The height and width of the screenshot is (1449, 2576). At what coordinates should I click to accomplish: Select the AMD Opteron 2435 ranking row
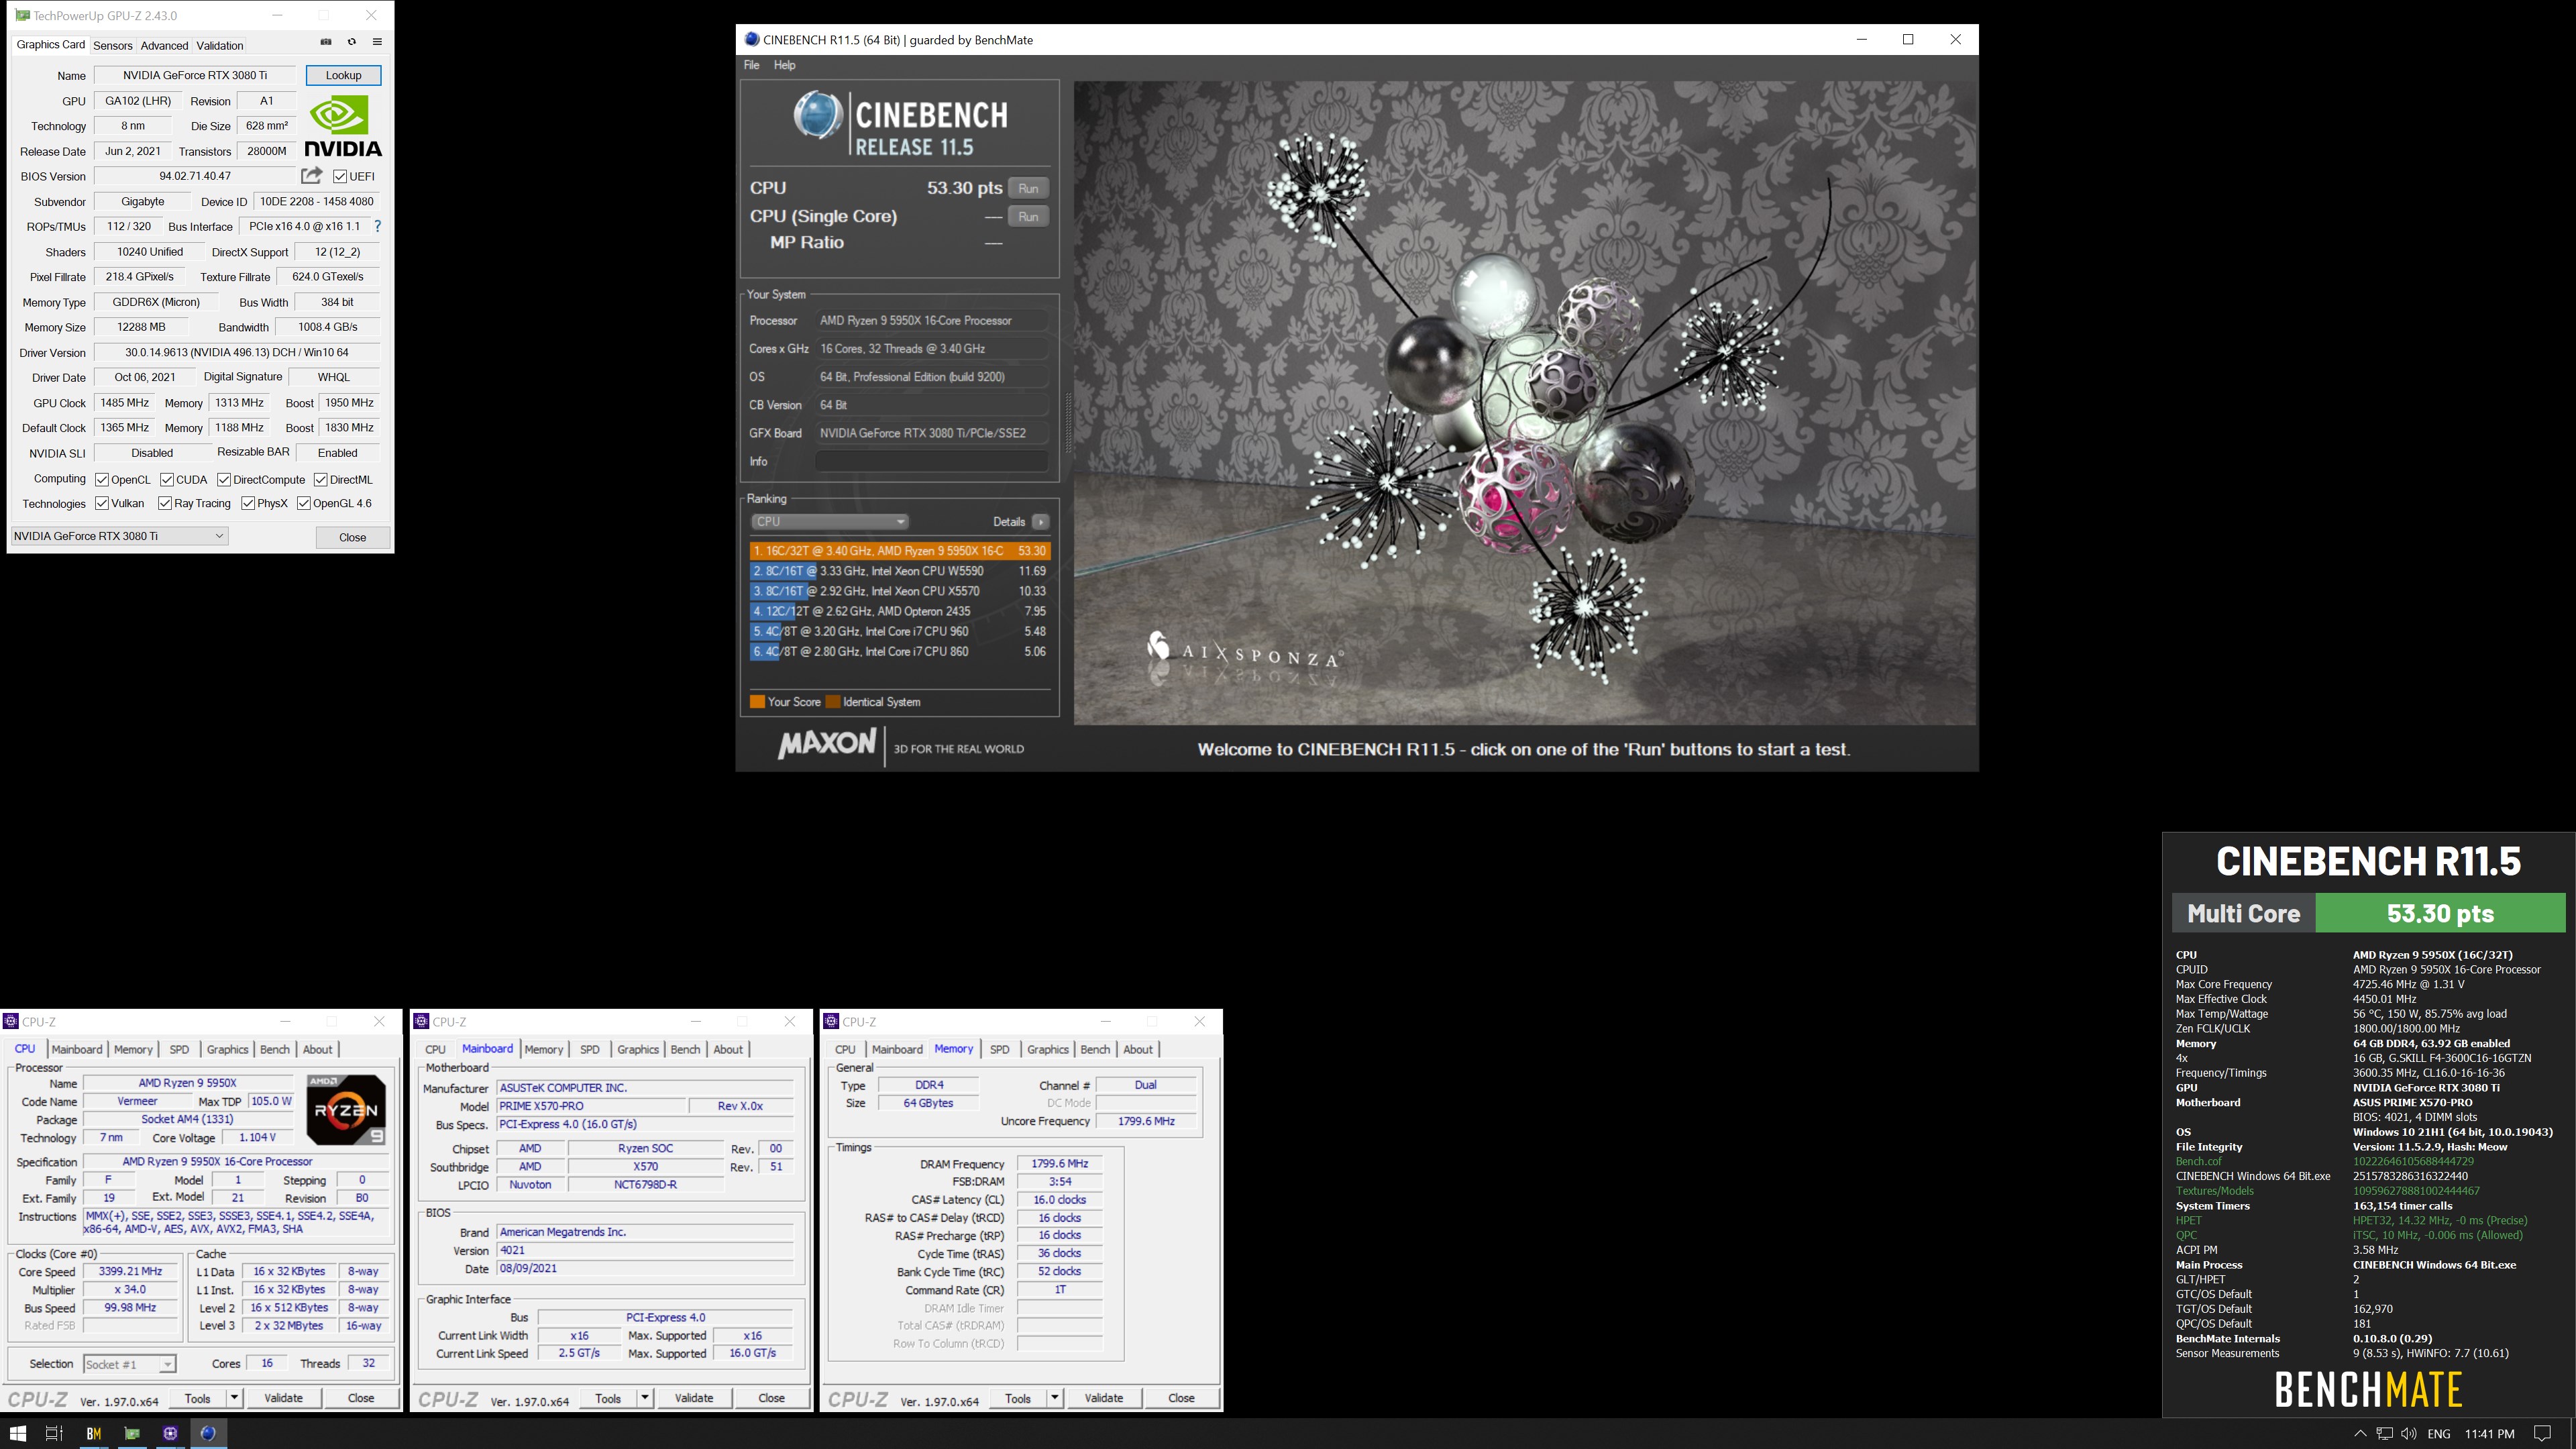(x=900, y=611)
